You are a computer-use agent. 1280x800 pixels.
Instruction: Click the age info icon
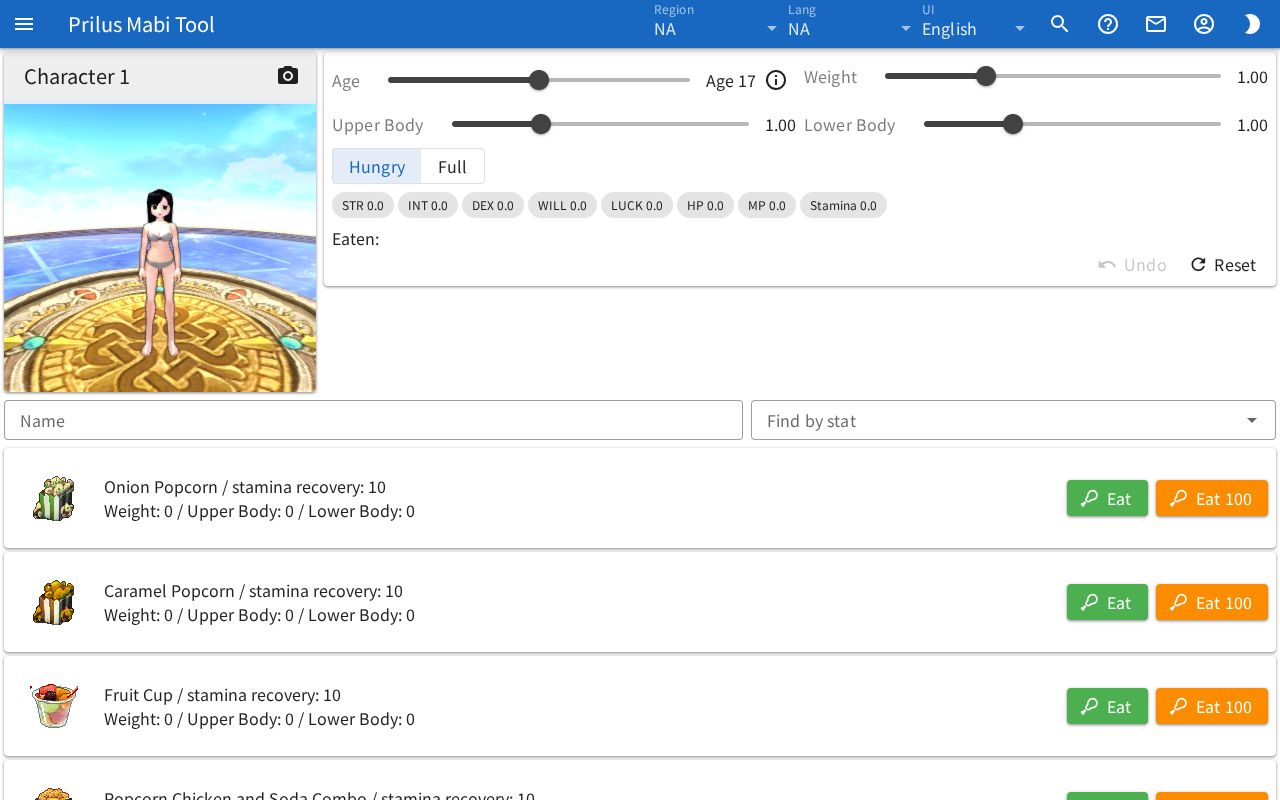pos(776,81)
